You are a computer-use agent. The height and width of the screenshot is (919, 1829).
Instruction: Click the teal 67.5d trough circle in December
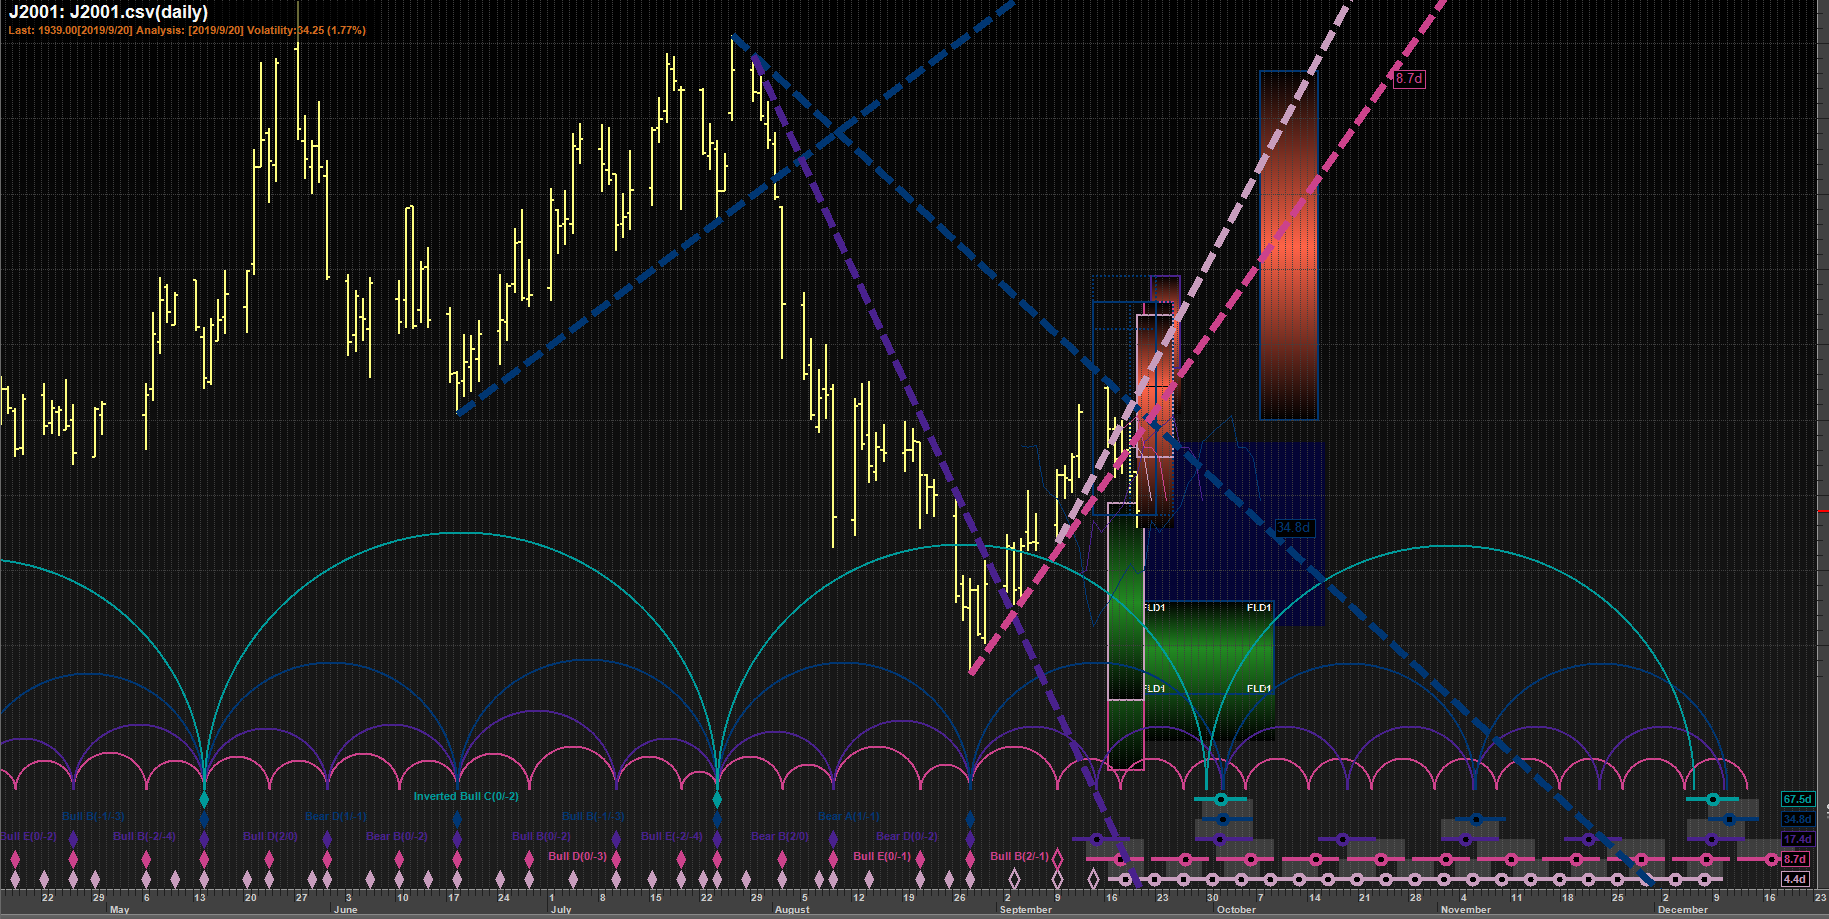coord(1713,799)
